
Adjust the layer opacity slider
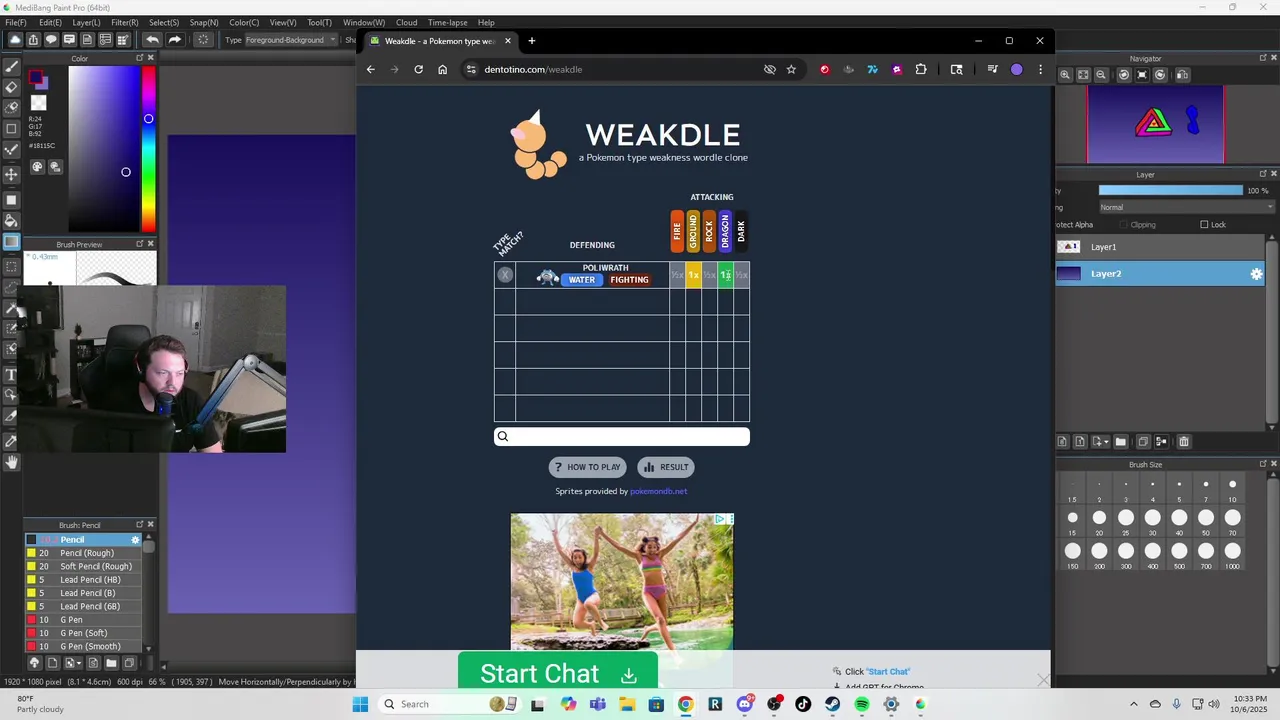pos(1170,190)
